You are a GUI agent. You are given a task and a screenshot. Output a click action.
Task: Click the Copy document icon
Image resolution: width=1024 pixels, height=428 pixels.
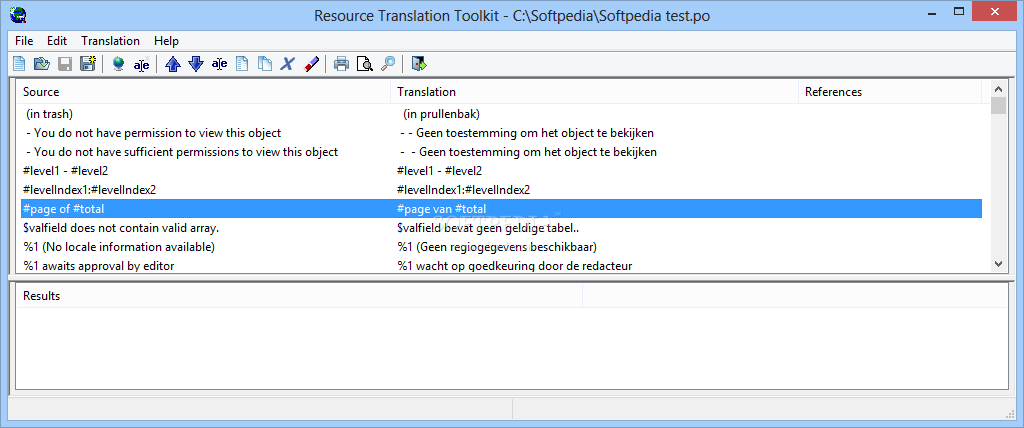tap(242, 64)
